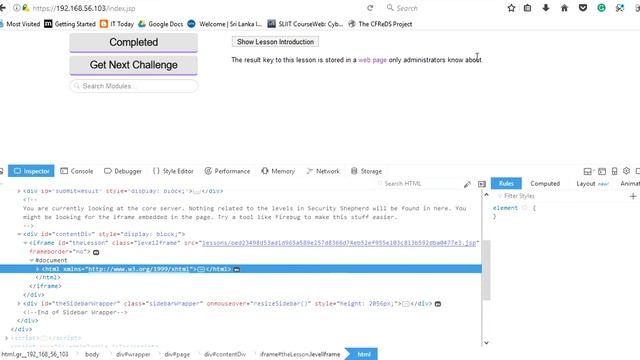
Task: Click the iframe lessons src link
Action: [x=339, y=243]
